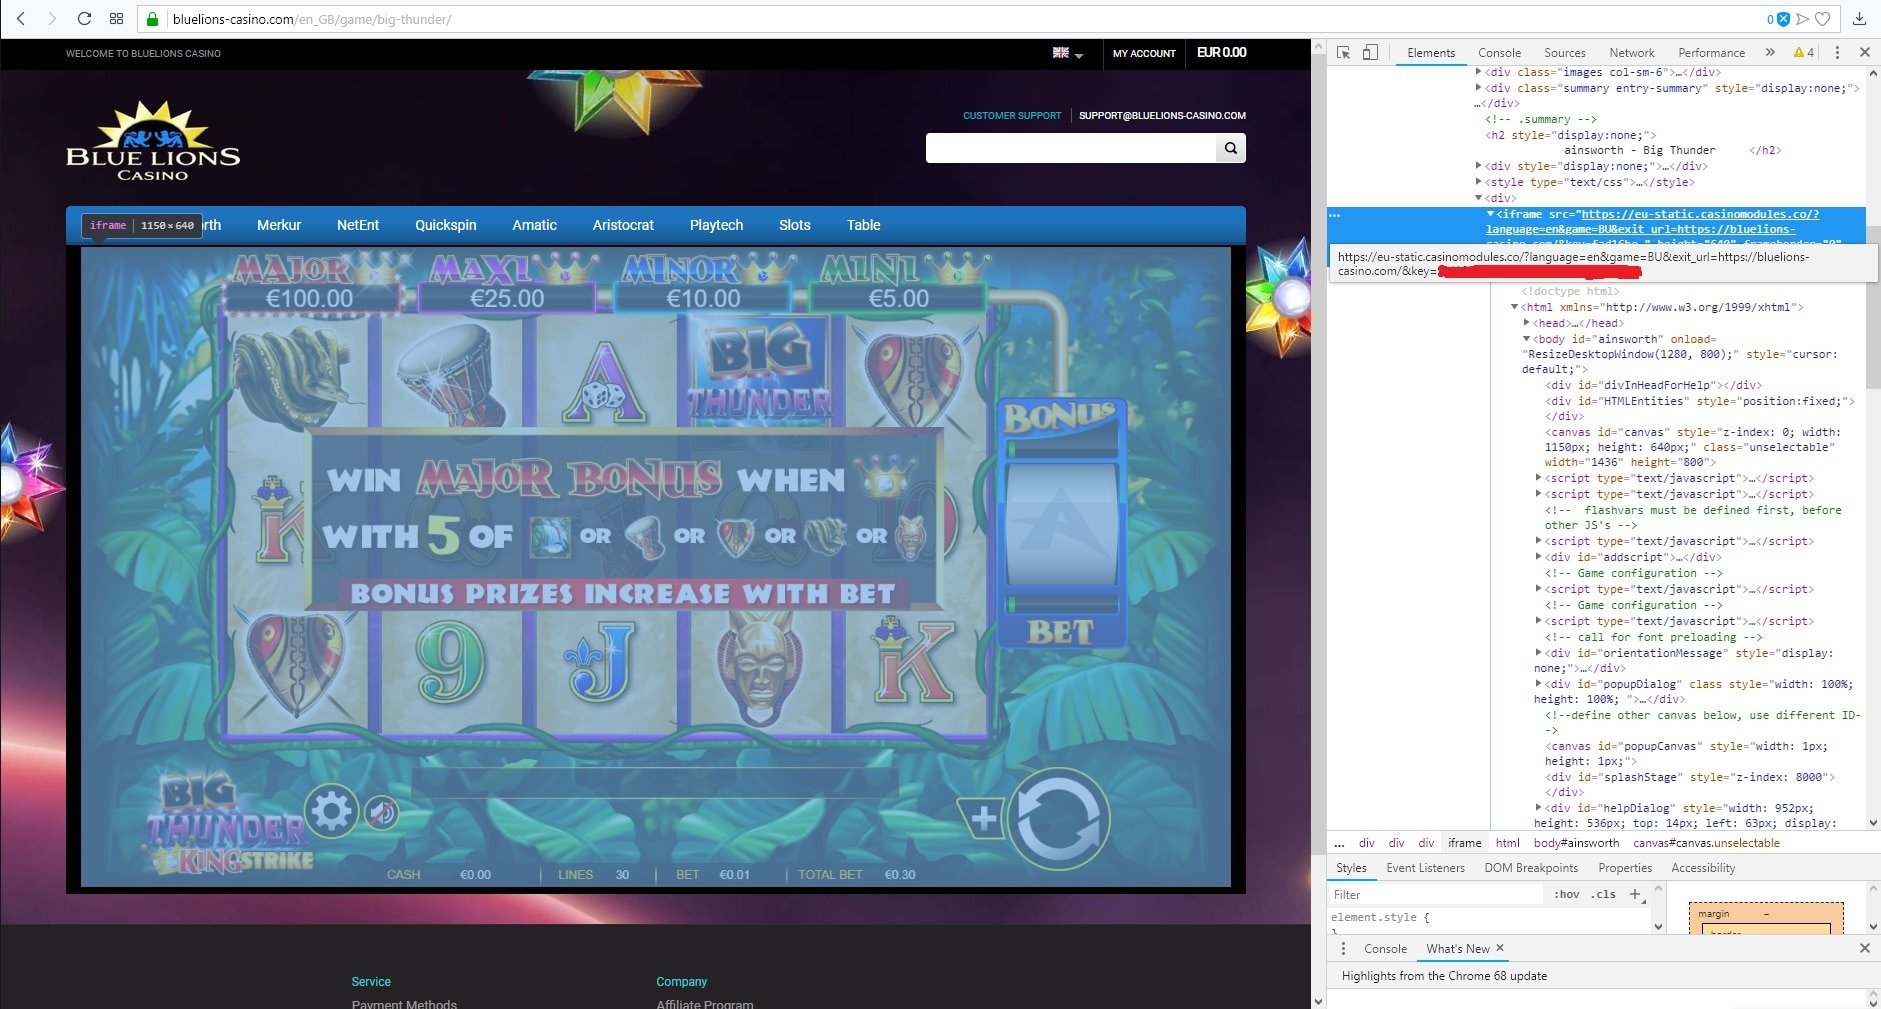Open the Merkur games category
The image size is (1881, 1009).
(x=279, y=225)
